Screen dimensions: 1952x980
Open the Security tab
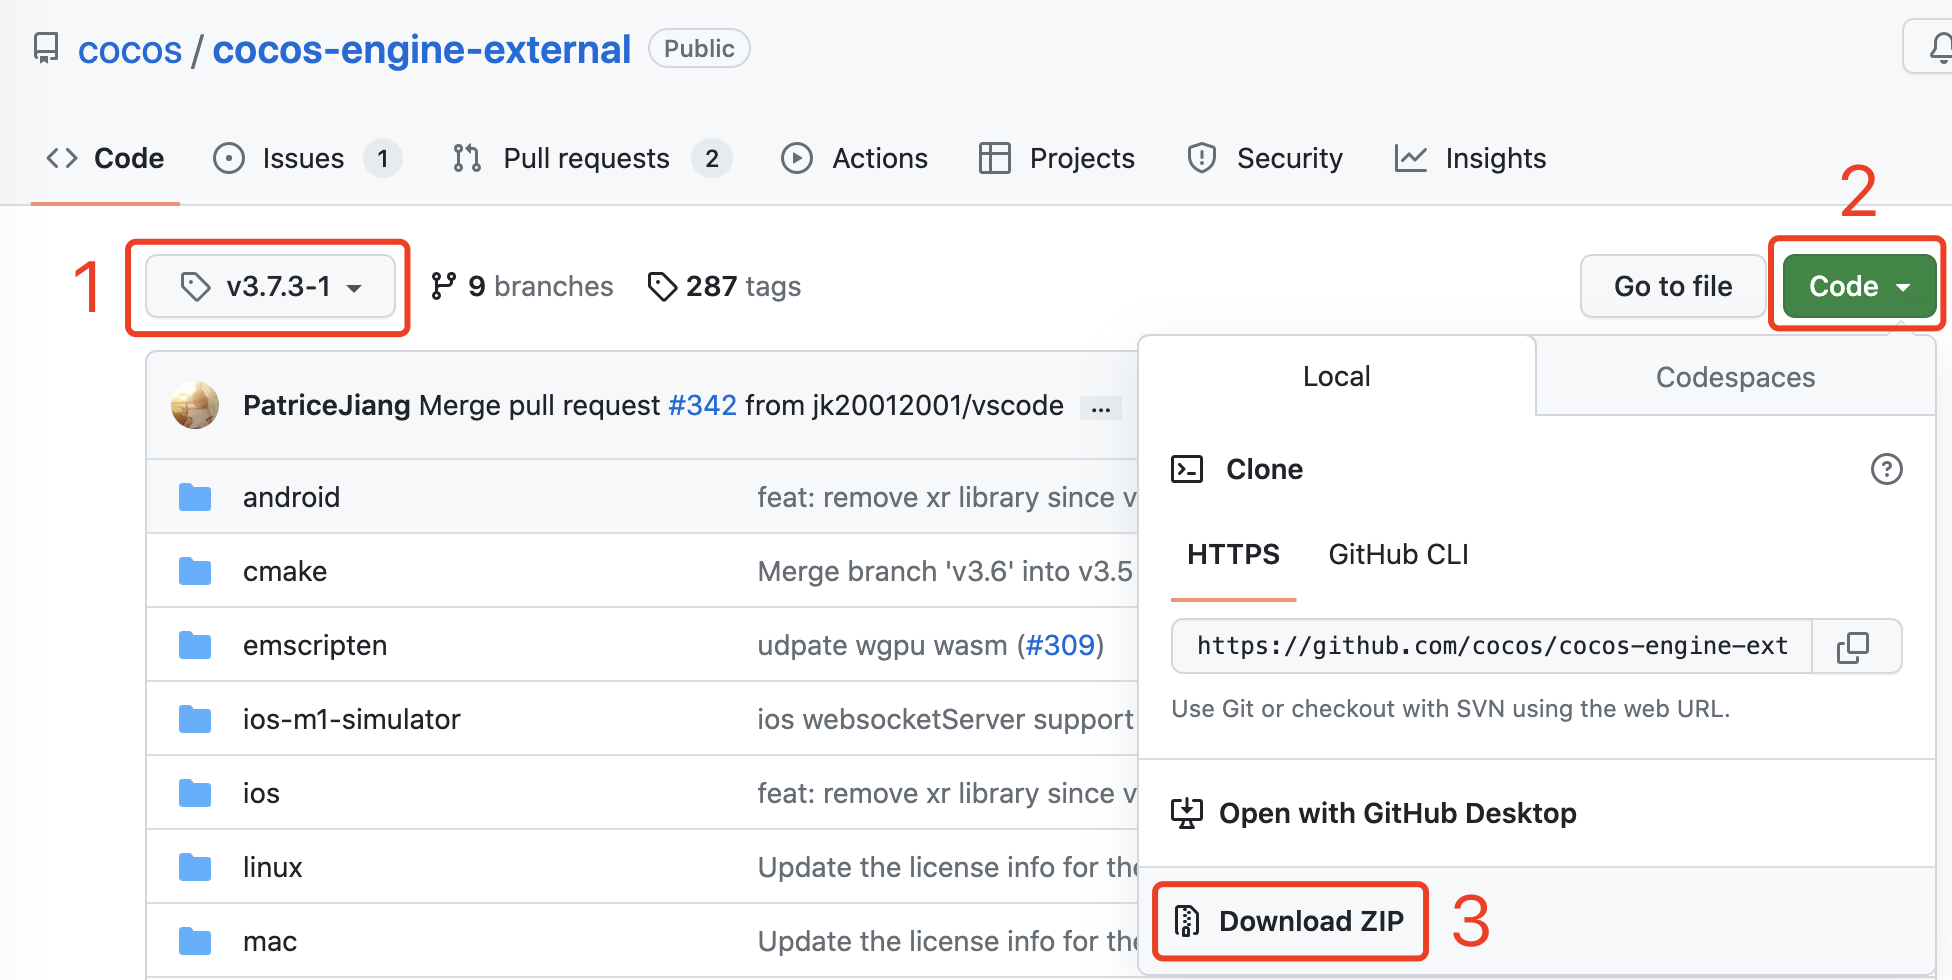(1265, 158)
